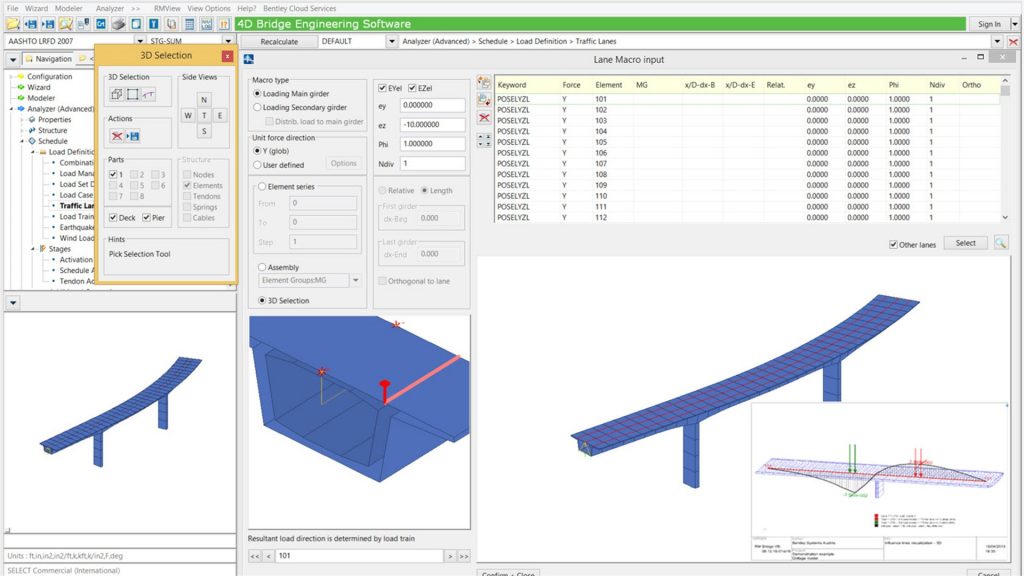1024x576 pixels.
Task: Click the import (left-arrow save) toolbar icon
Action: tap(31, 24)
